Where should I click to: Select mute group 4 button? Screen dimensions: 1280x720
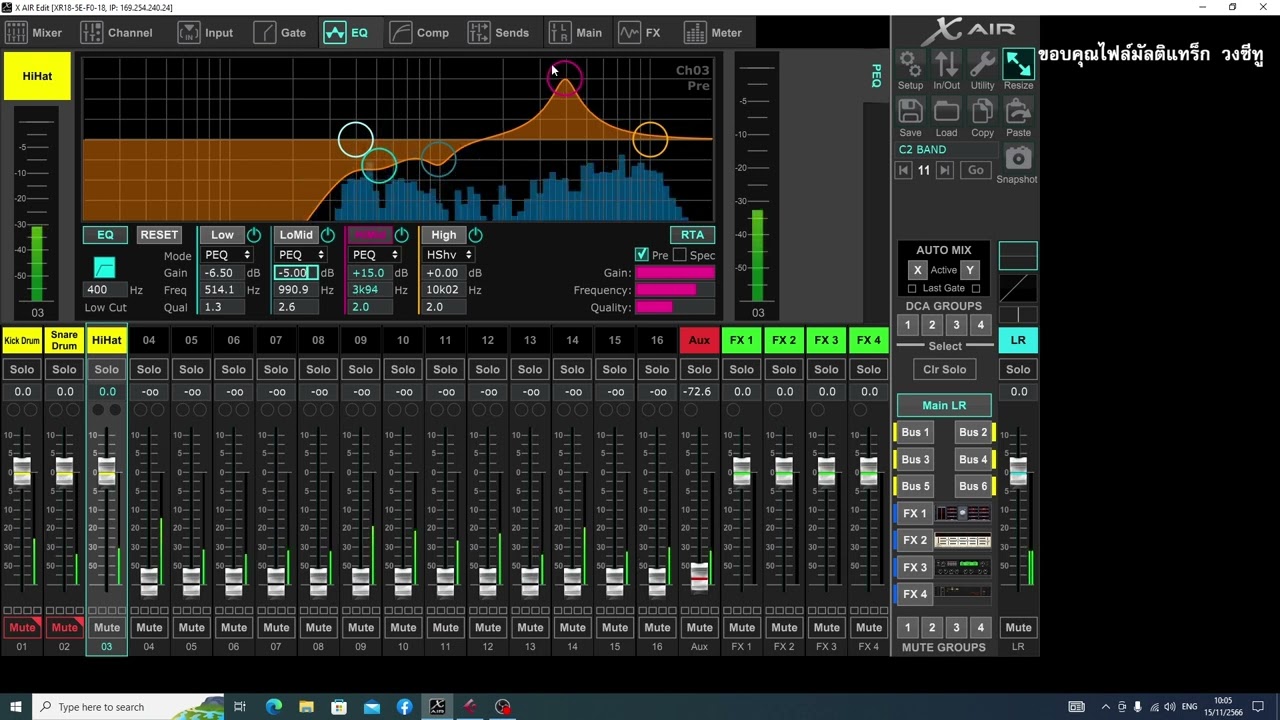980,628
